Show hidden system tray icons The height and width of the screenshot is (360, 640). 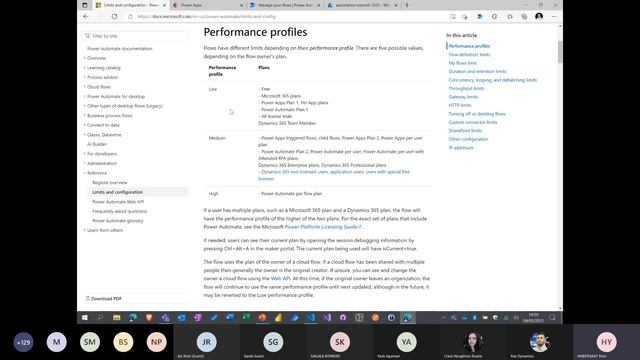(x=444, y=317)
